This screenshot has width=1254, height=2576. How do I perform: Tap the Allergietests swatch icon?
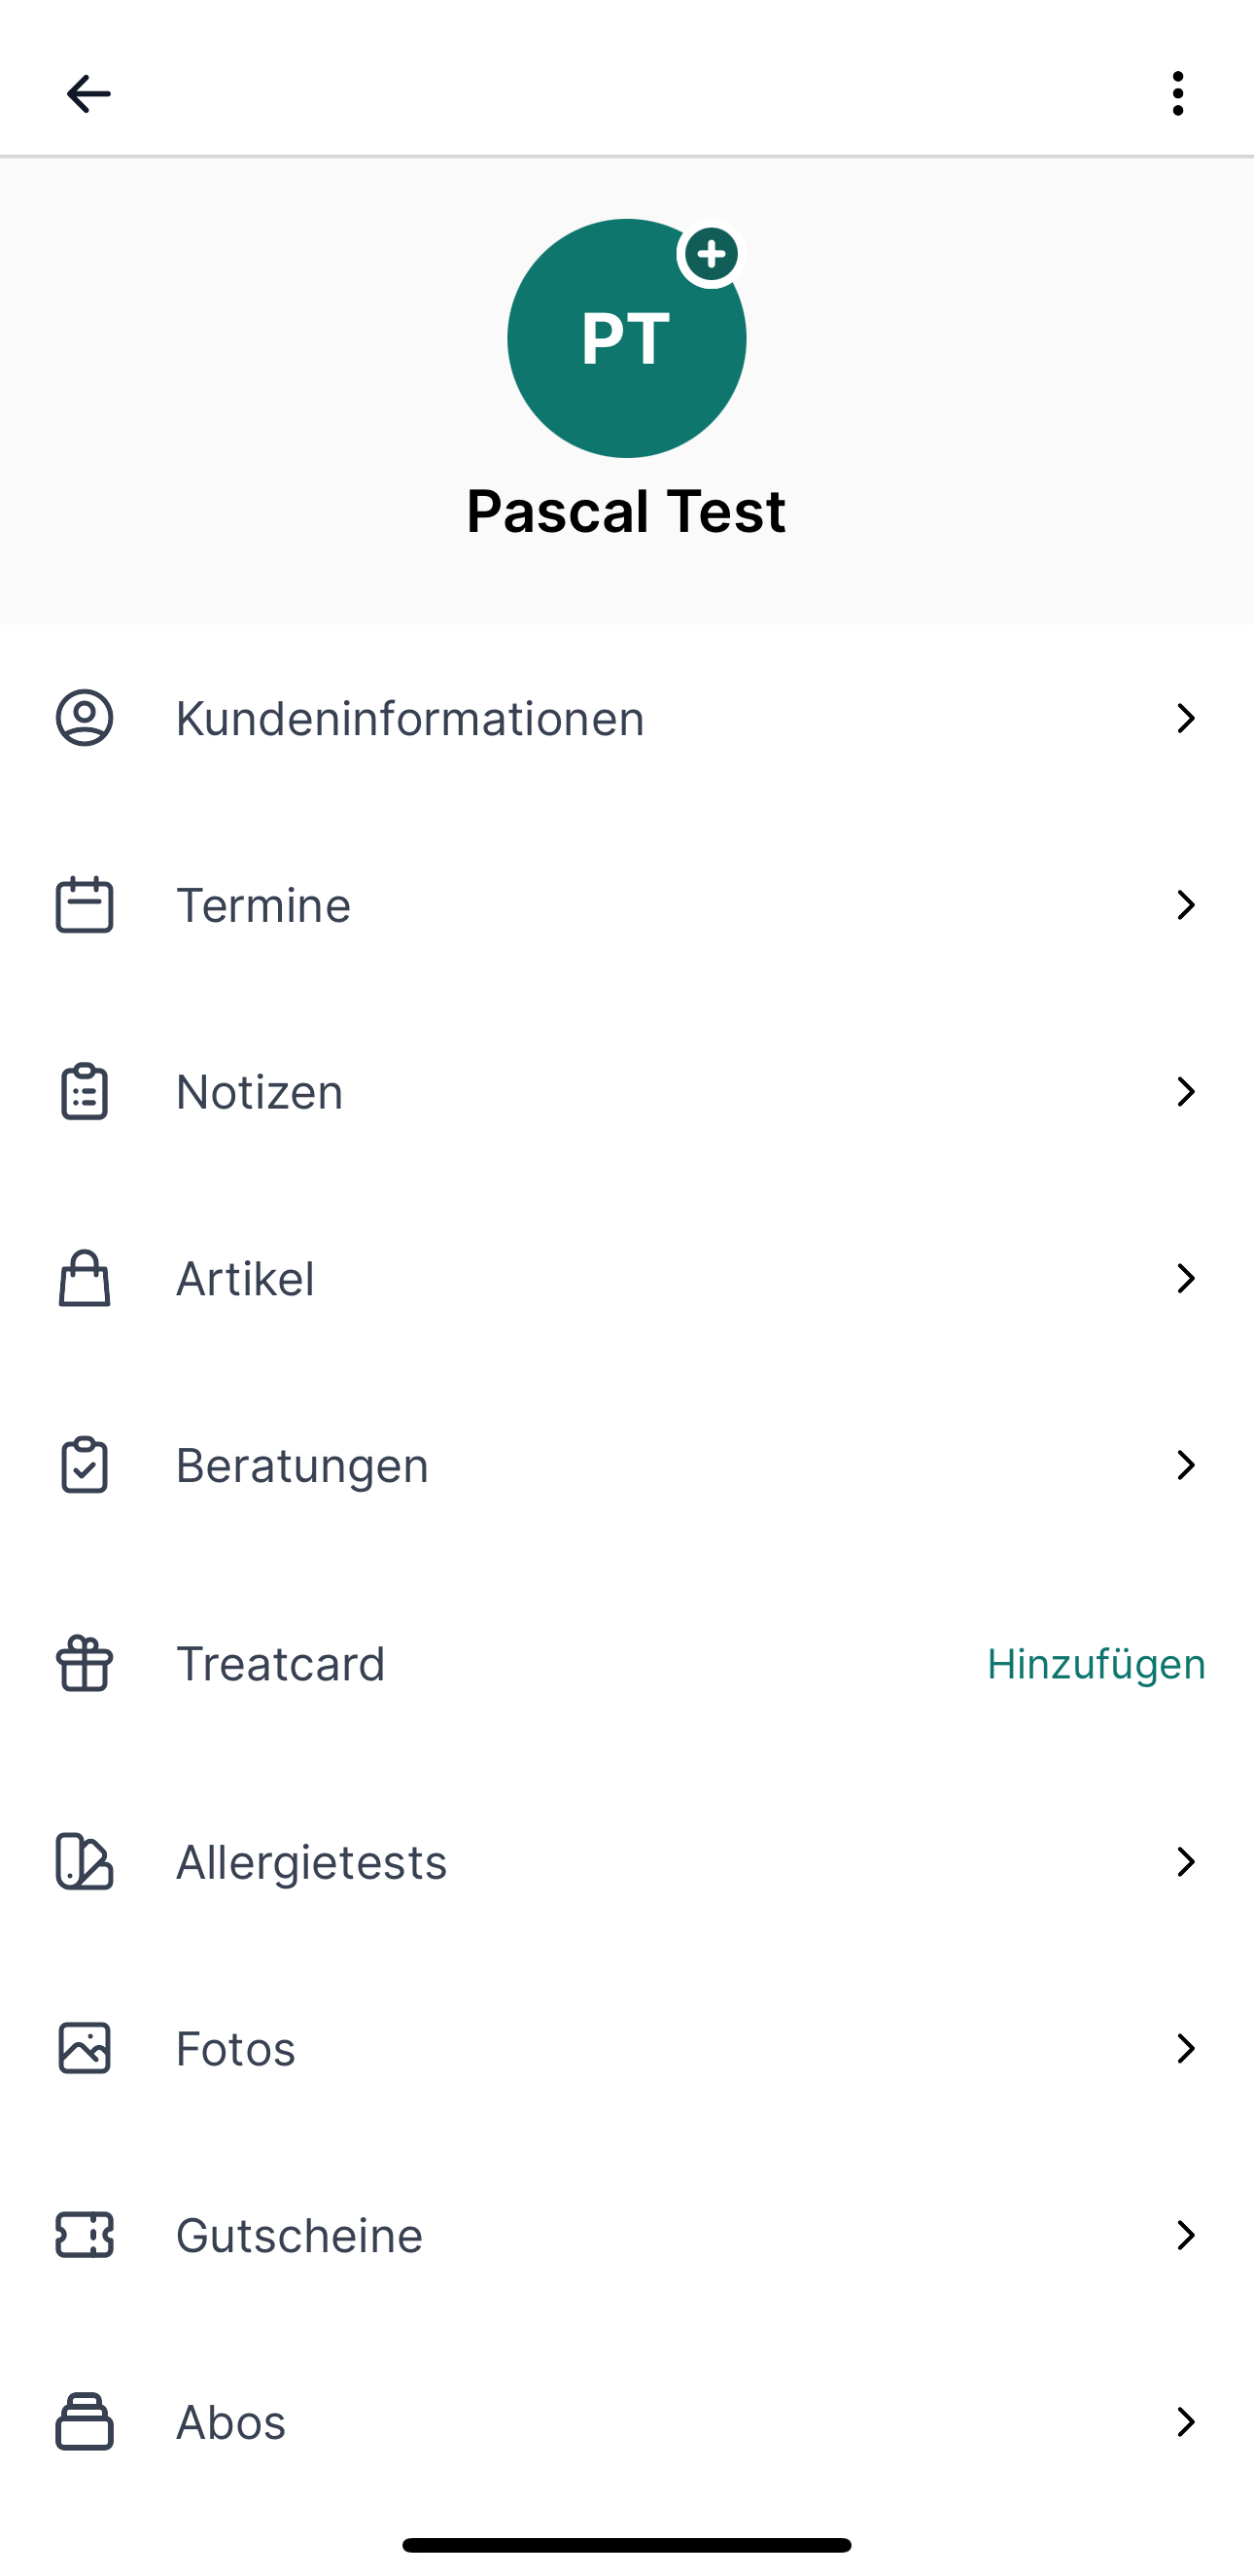point(84,1862)
